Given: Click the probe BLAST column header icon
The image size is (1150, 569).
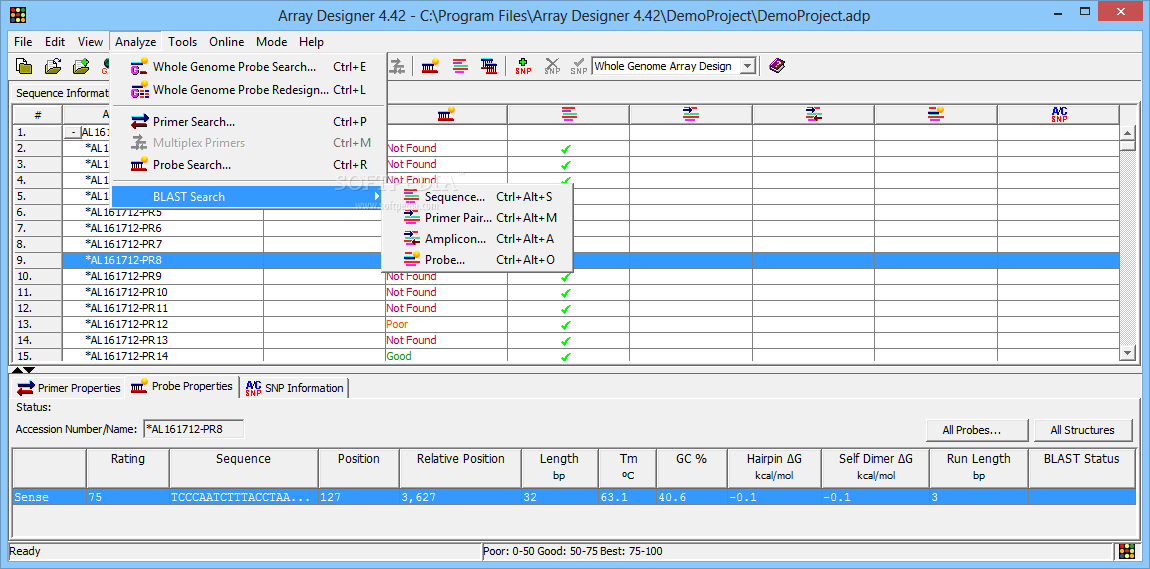Looking at the screenshot, I should [x=935, y=114].
